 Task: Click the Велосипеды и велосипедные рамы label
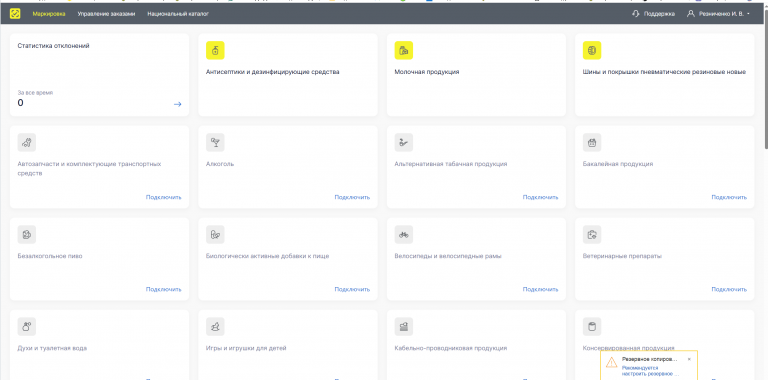point(448,256)
